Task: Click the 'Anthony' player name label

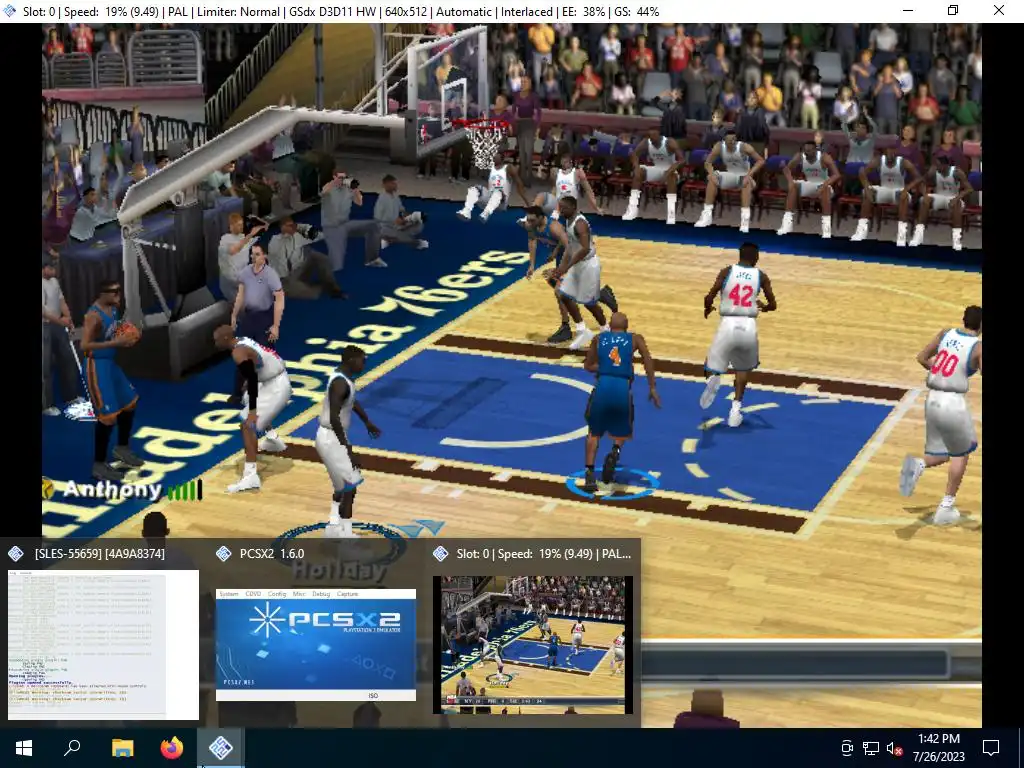Action: (x=112, y=489)
